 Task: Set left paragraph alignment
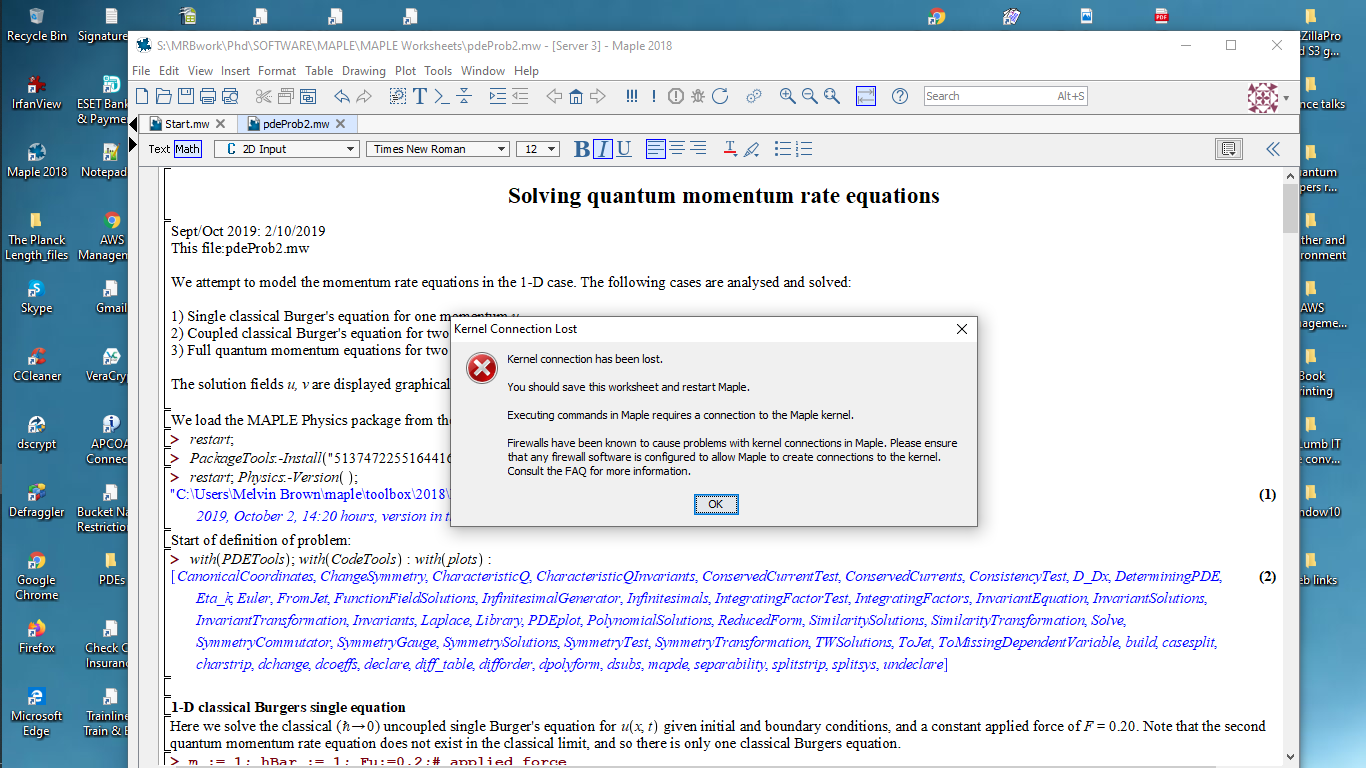tap(656, 149)
